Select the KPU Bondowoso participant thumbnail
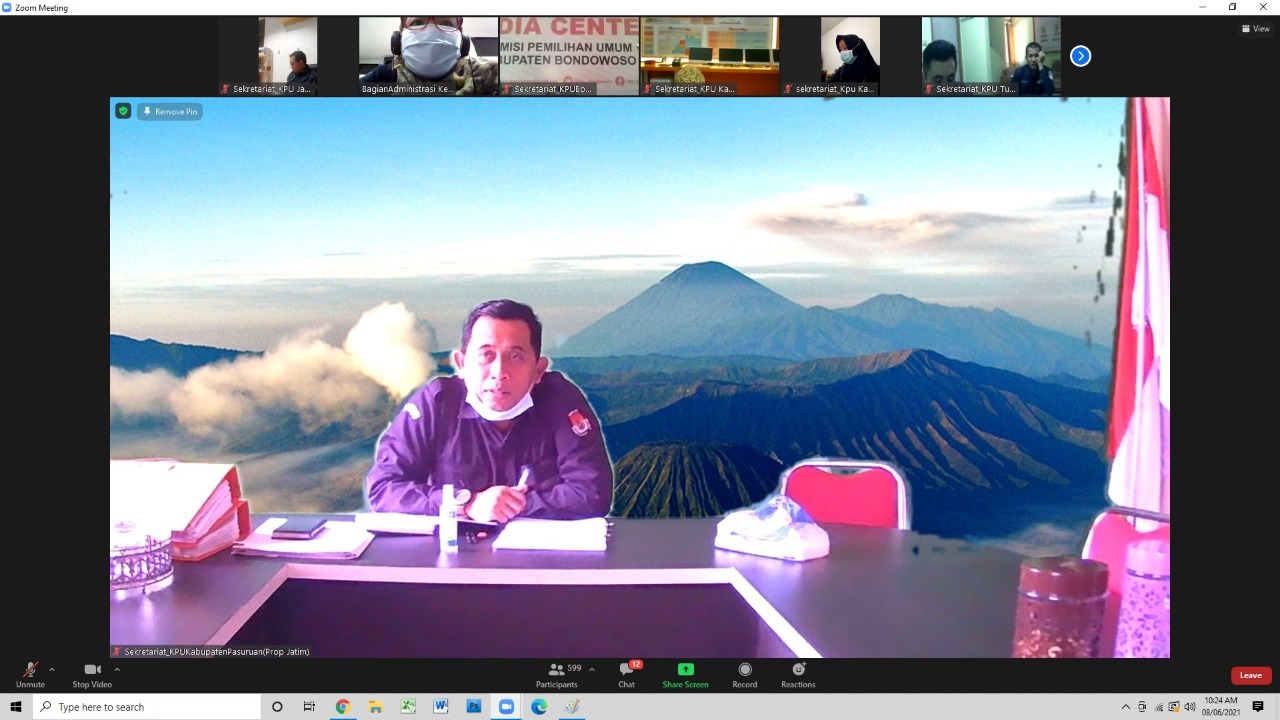 pos(569,56)
